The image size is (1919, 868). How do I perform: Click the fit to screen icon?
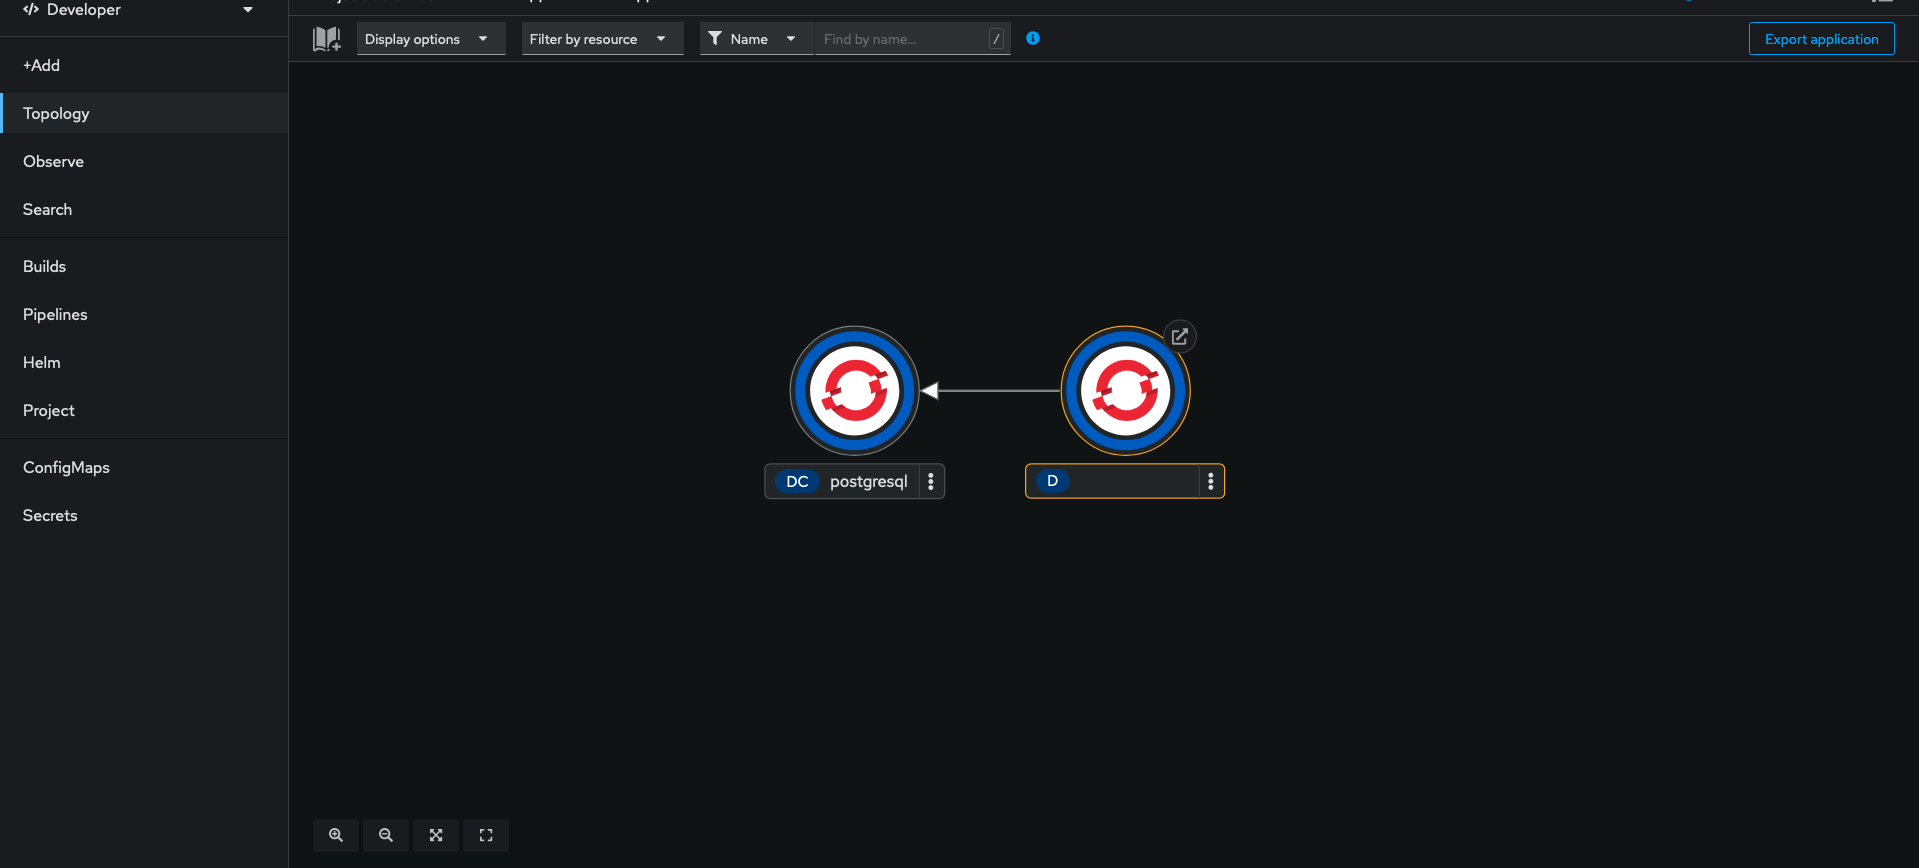click(436, 835)
